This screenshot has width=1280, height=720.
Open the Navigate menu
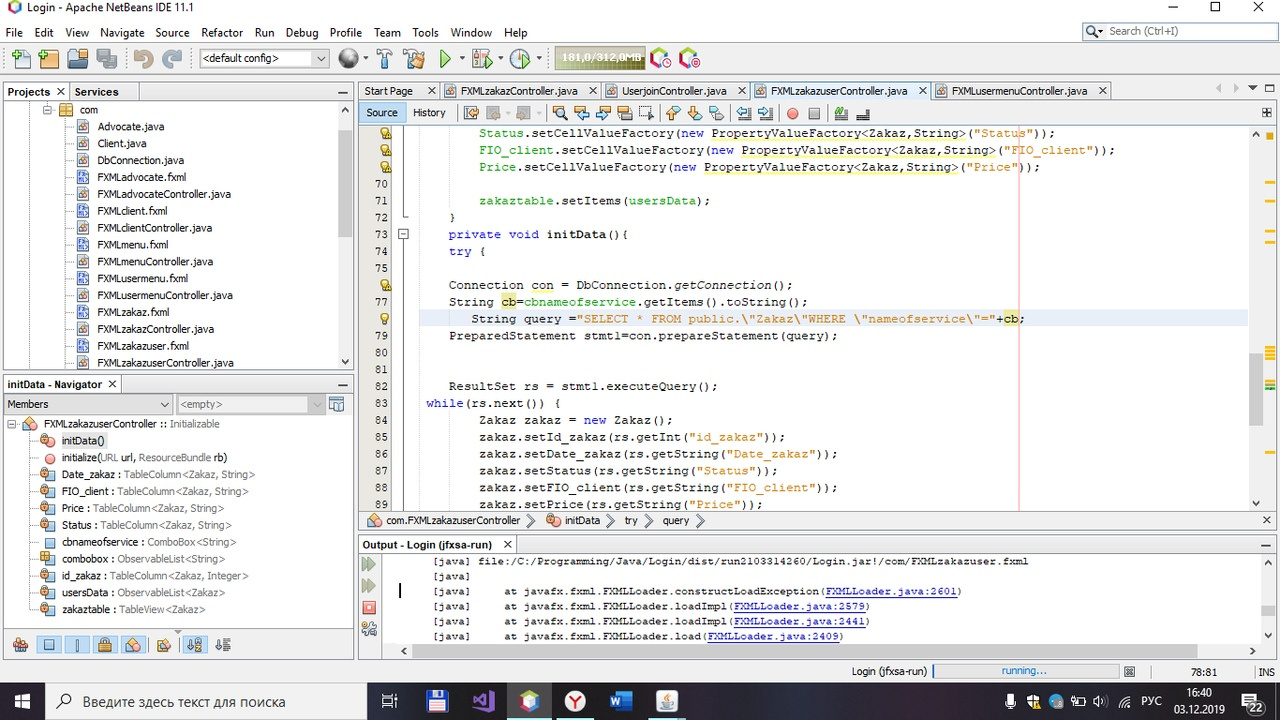122,32
